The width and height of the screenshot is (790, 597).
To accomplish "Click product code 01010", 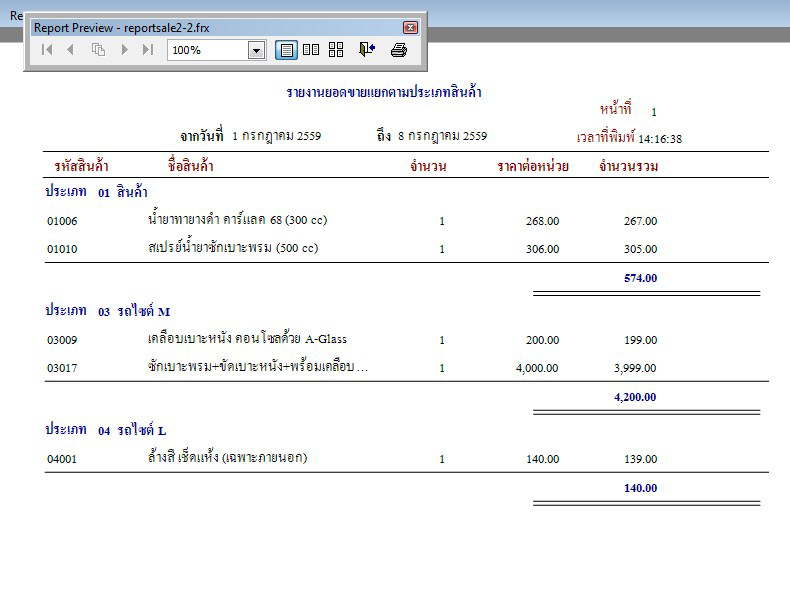I will [62, 249].
